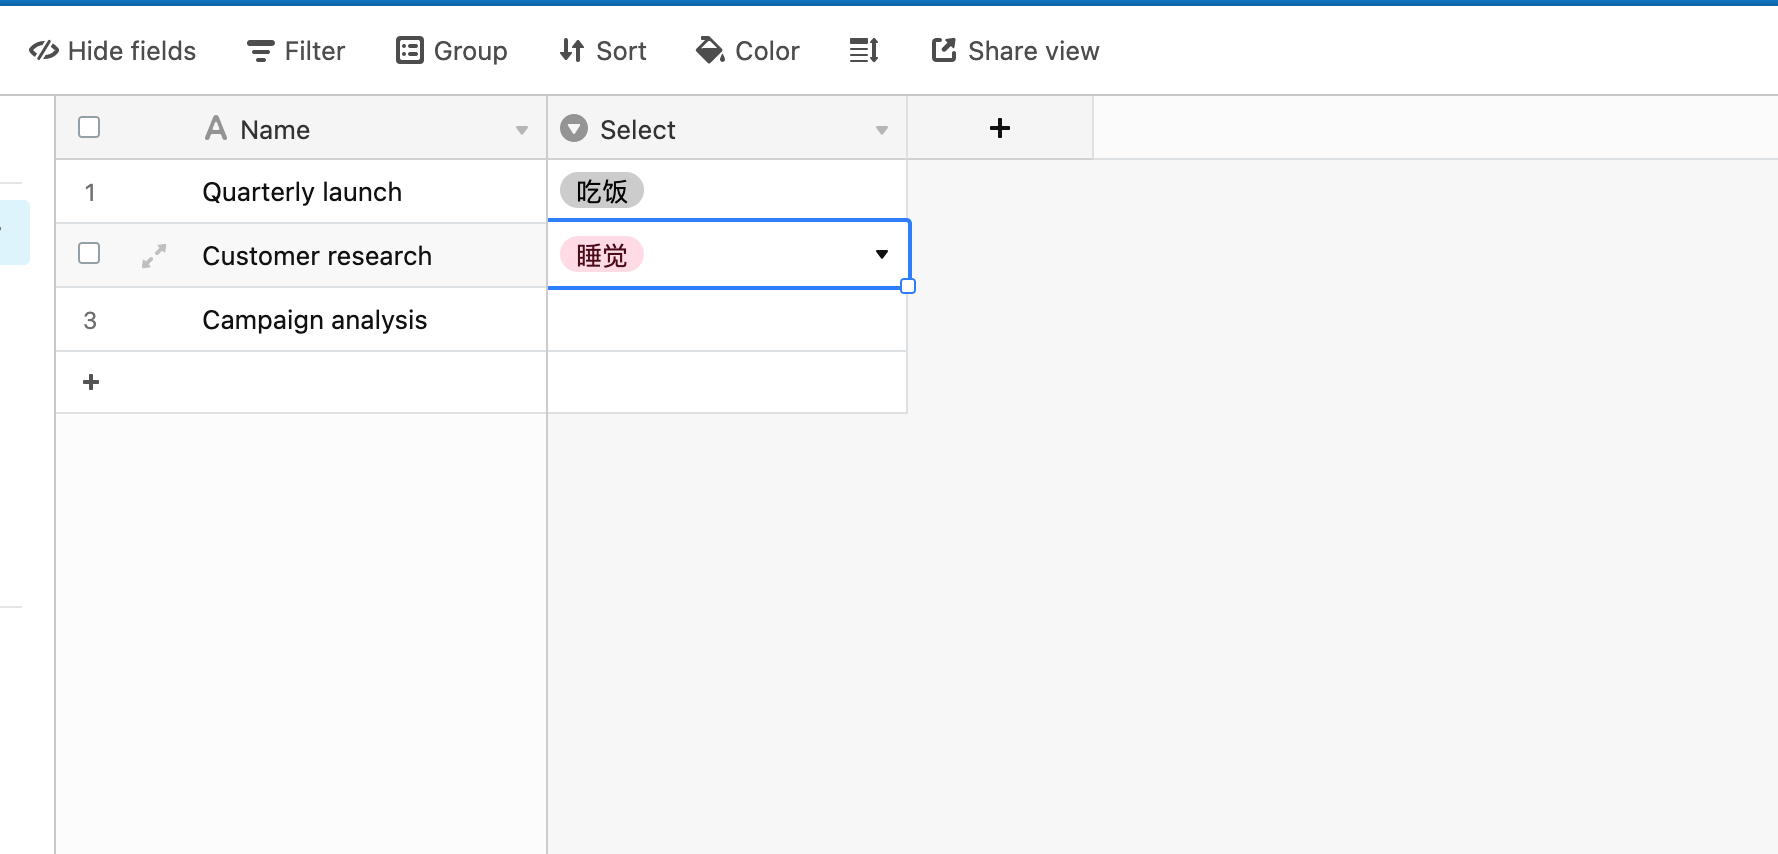Open the Select column dropdown arrow
This screenshot has height=854, width=1778.
pyautogui.click(x=882, y=130)
